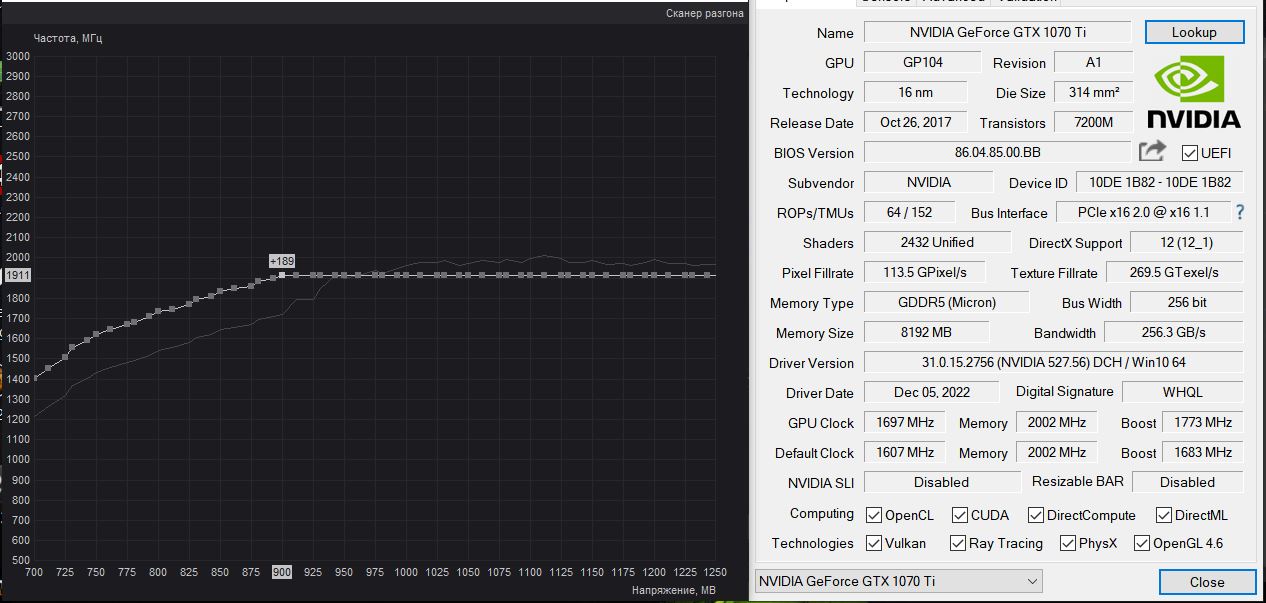Click the Resizable BAR field showing Disabled
The image size is (1266, 603).
1188,482
